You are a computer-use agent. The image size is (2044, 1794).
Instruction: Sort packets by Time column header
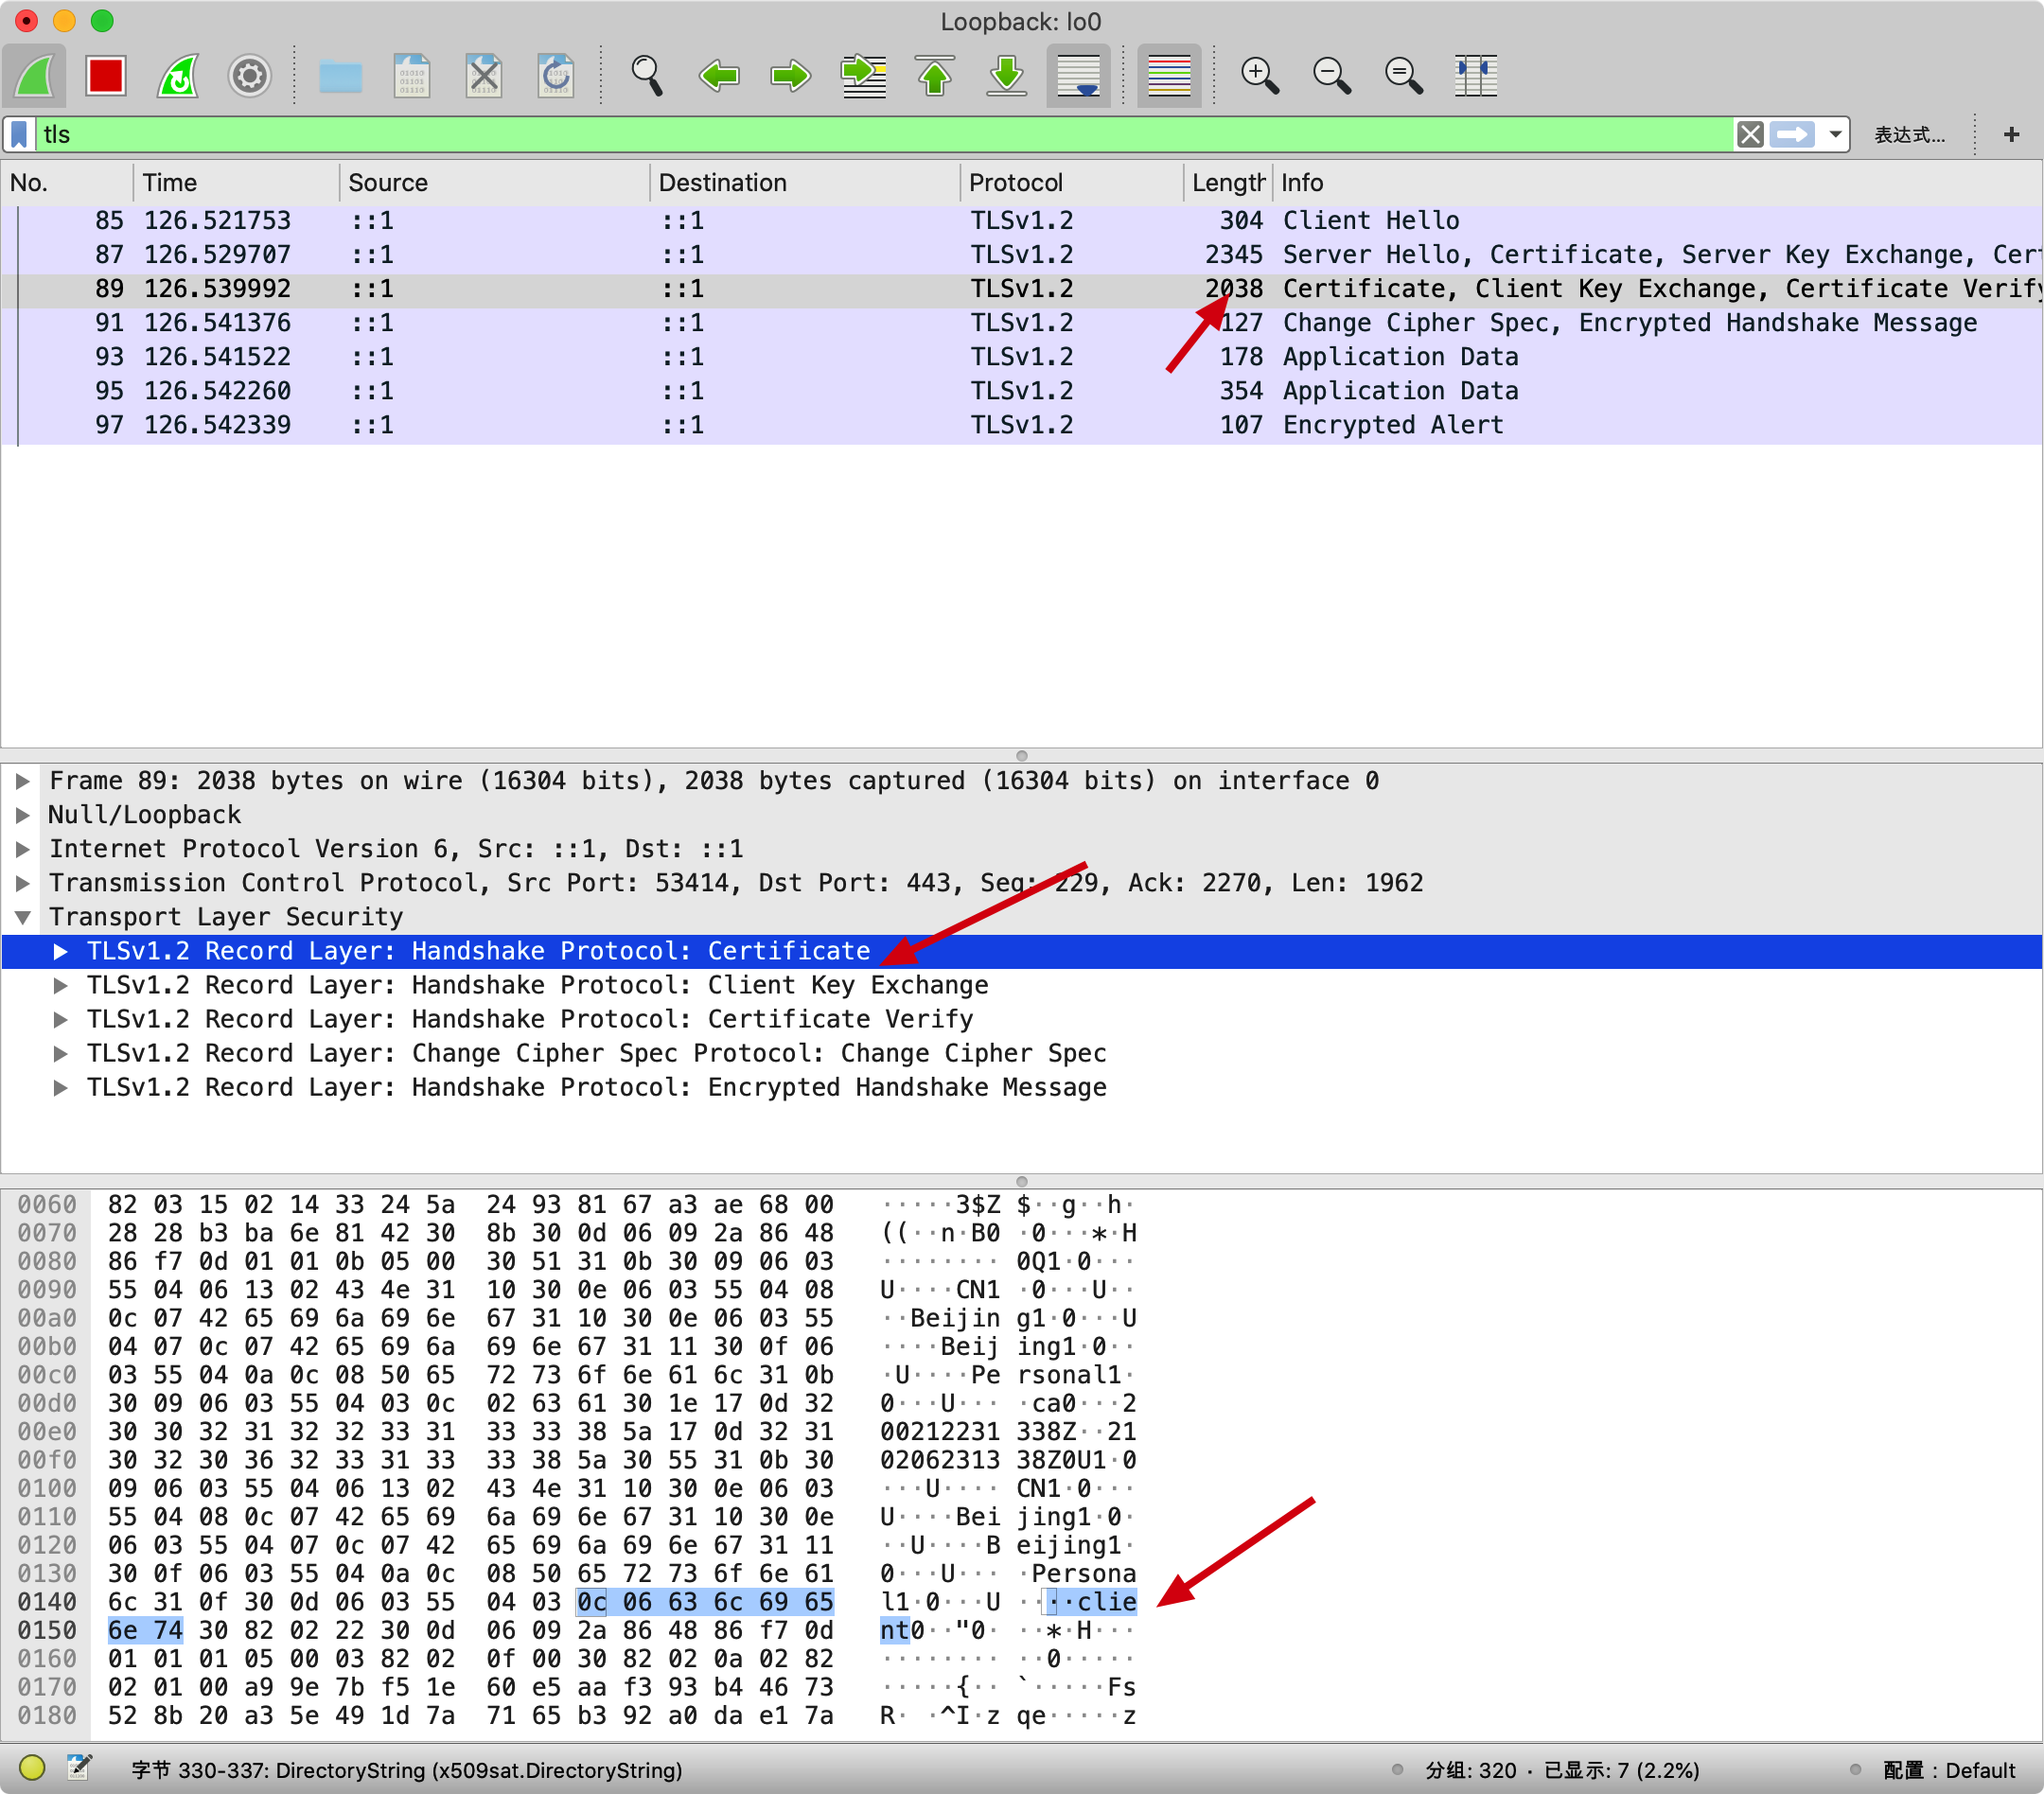tap(170, 183)
